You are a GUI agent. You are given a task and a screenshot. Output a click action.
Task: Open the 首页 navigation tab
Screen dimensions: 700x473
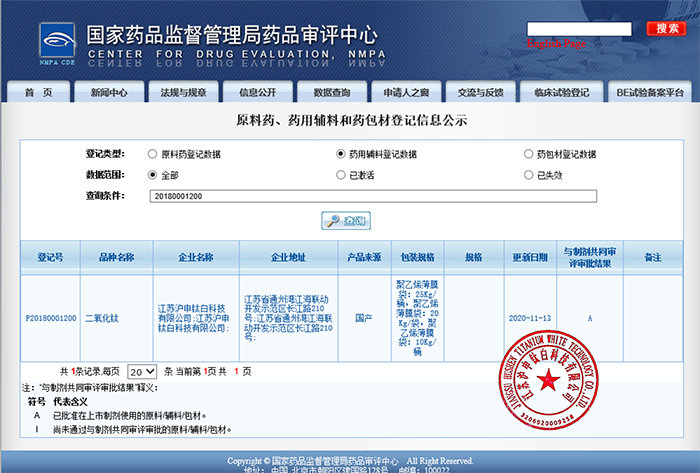coord(39,92)
